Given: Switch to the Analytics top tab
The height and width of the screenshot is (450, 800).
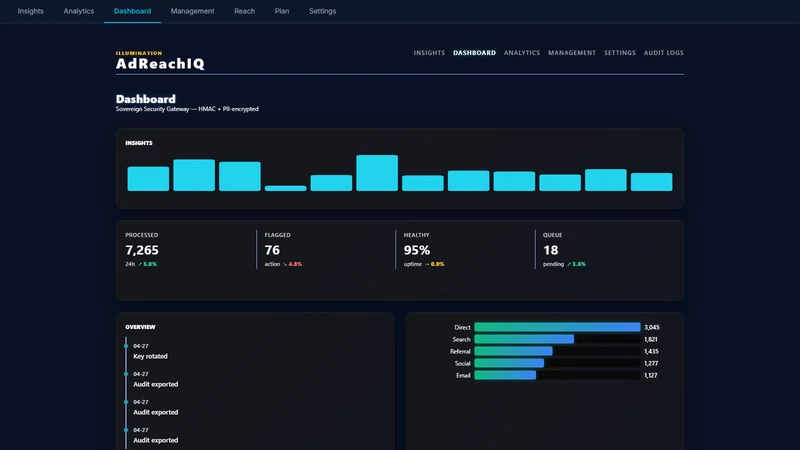Looking at the screenshot, I should point(79,11).
